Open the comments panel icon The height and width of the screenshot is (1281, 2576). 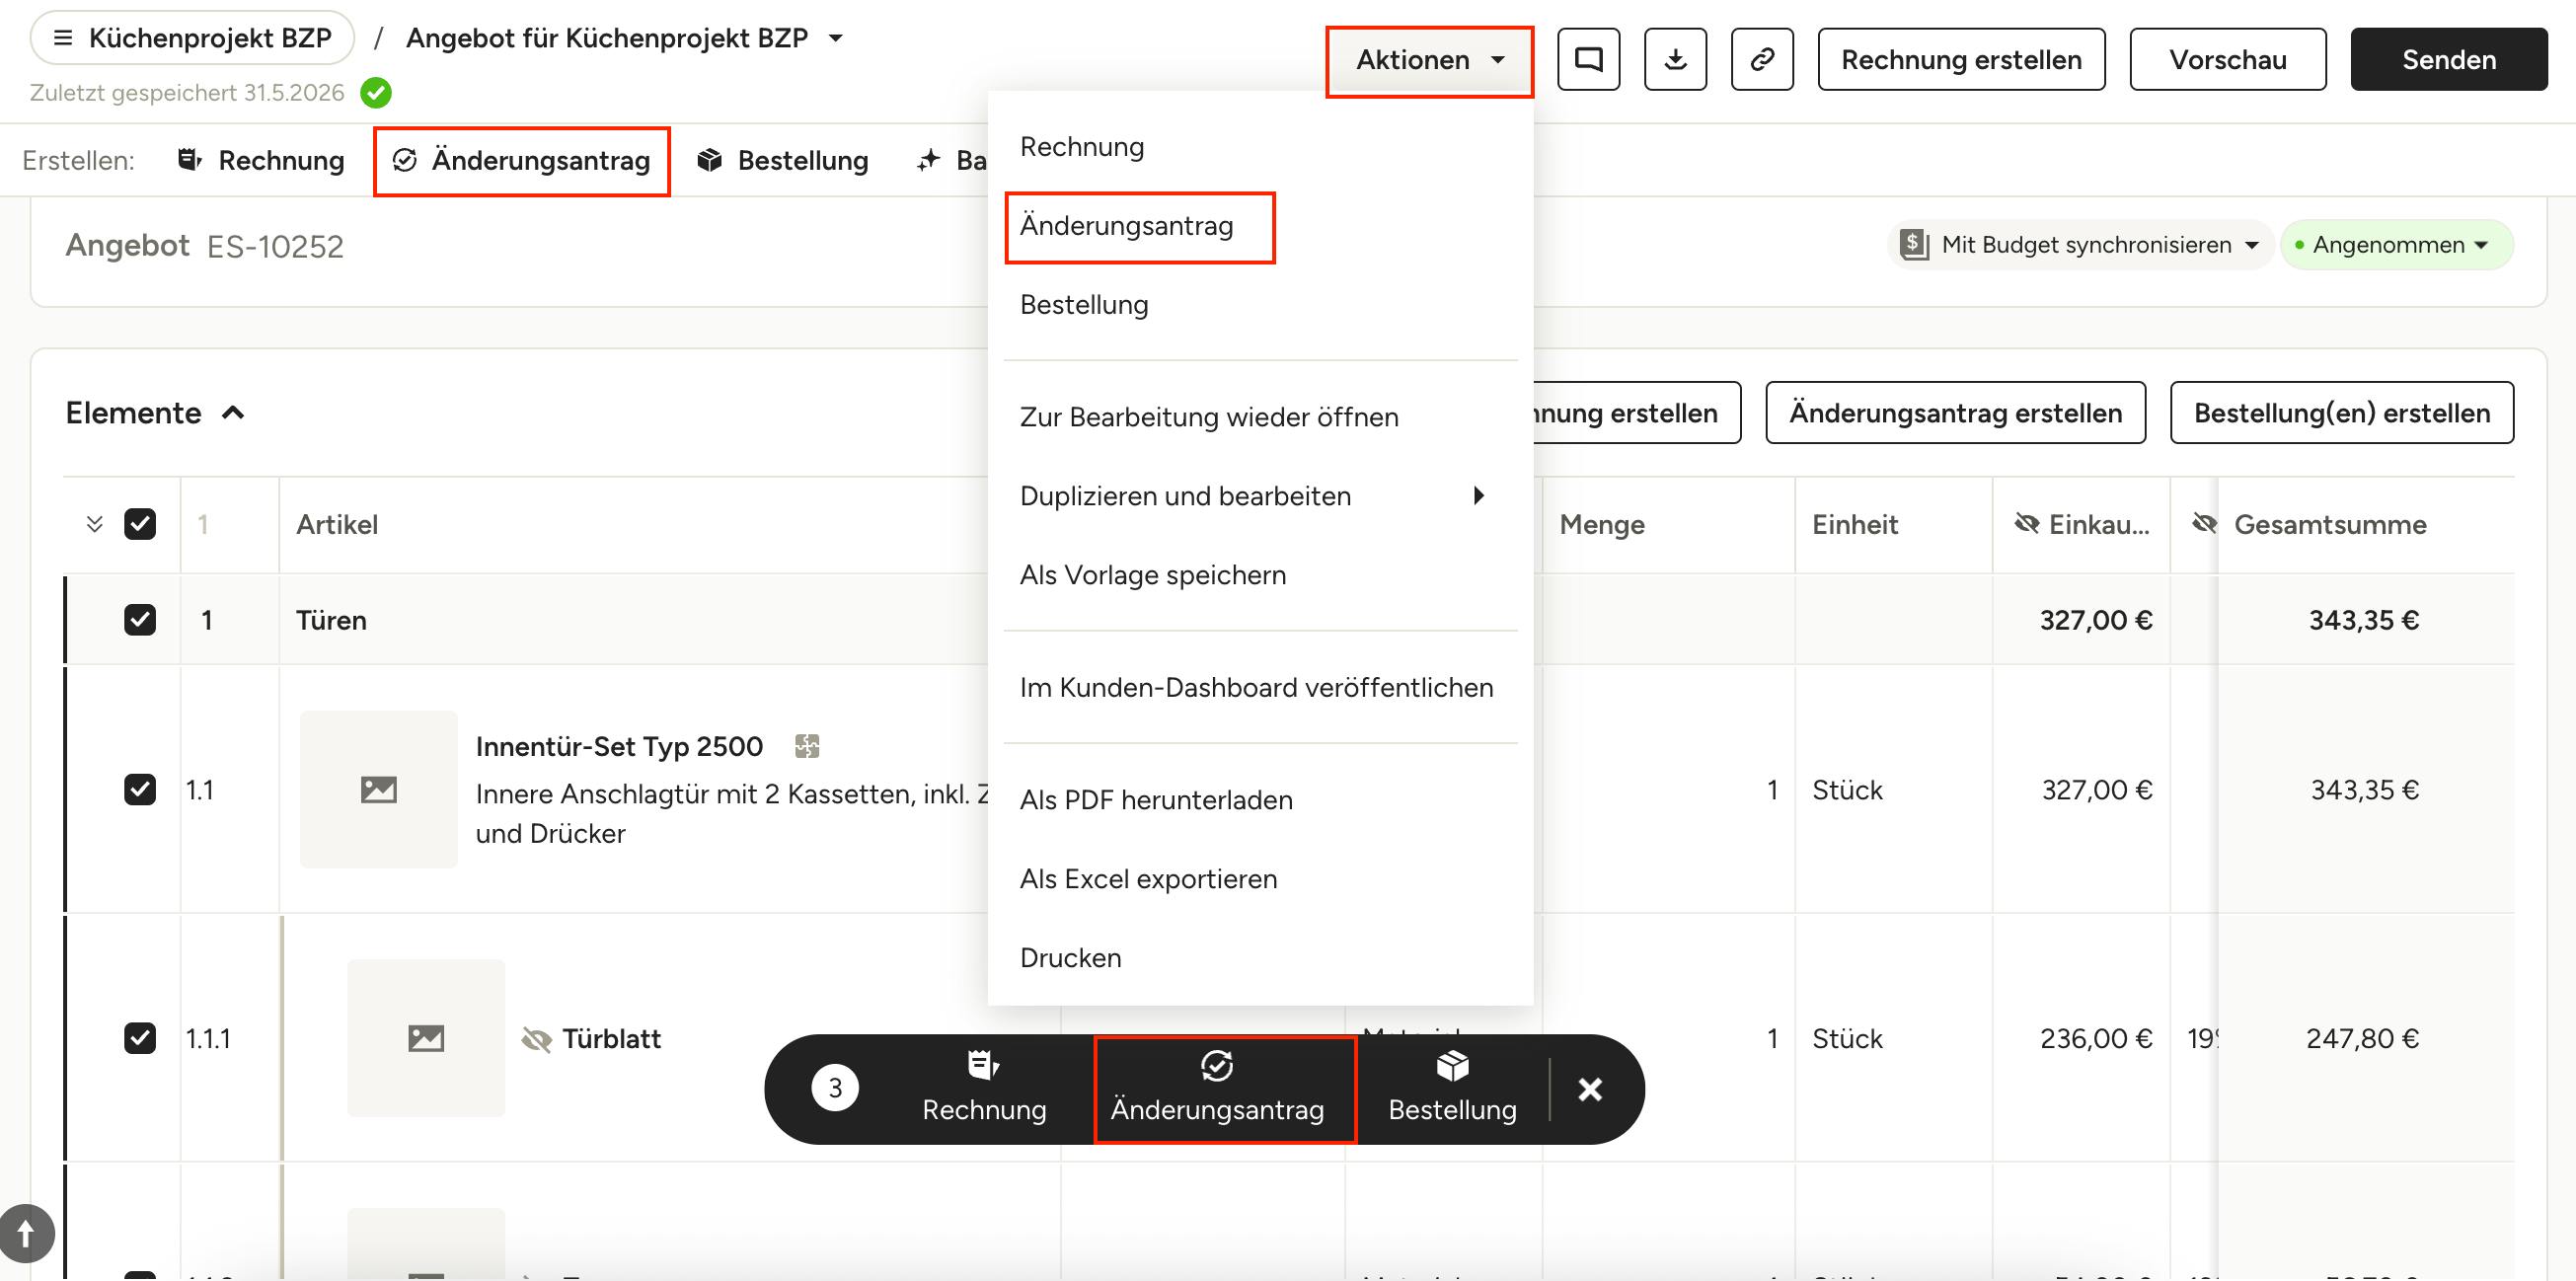pos(1588,60)
